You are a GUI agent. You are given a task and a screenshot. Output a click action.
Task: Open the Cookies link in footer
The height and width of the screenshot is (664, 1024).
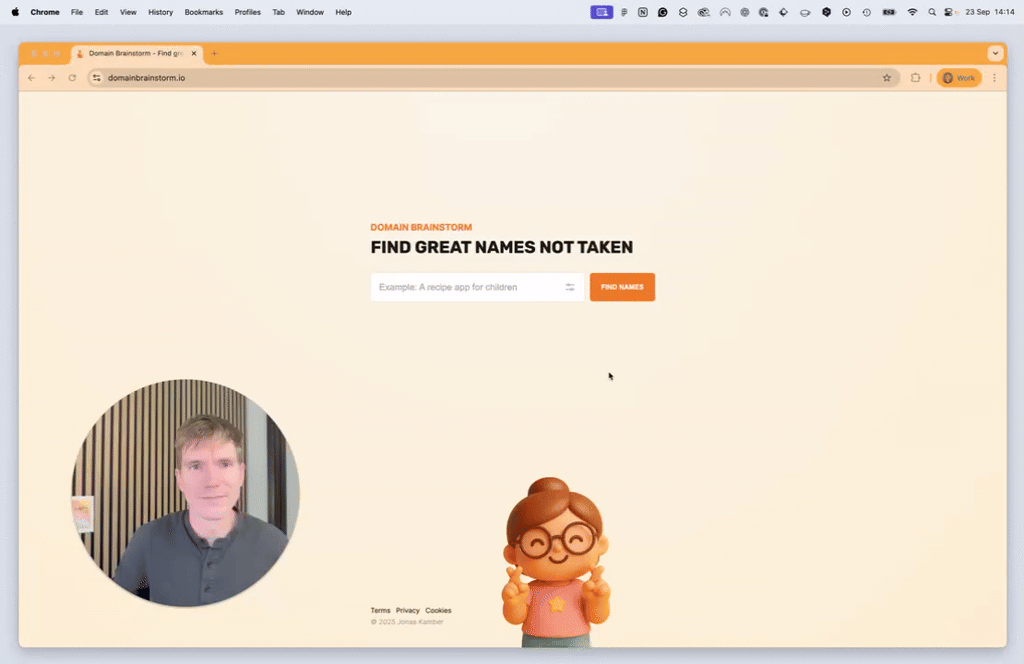438,610
